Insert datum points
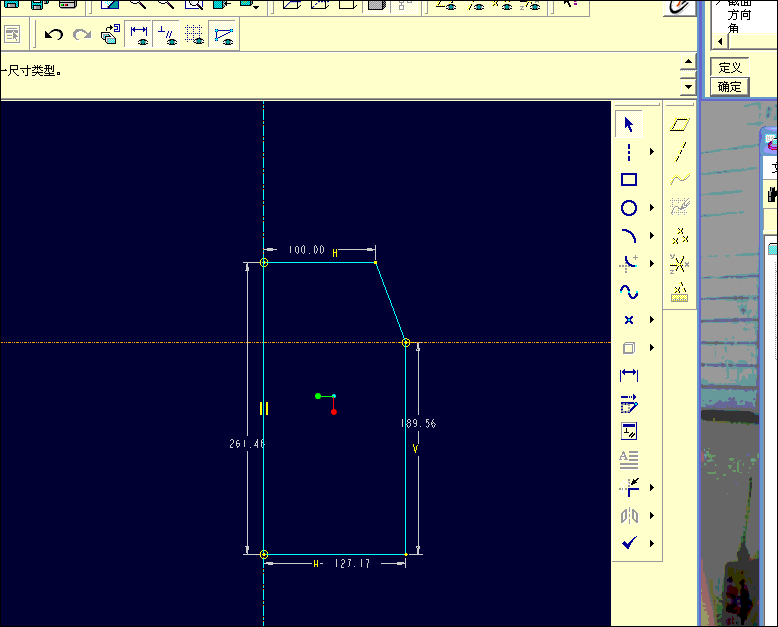 (x=680, y=236)
